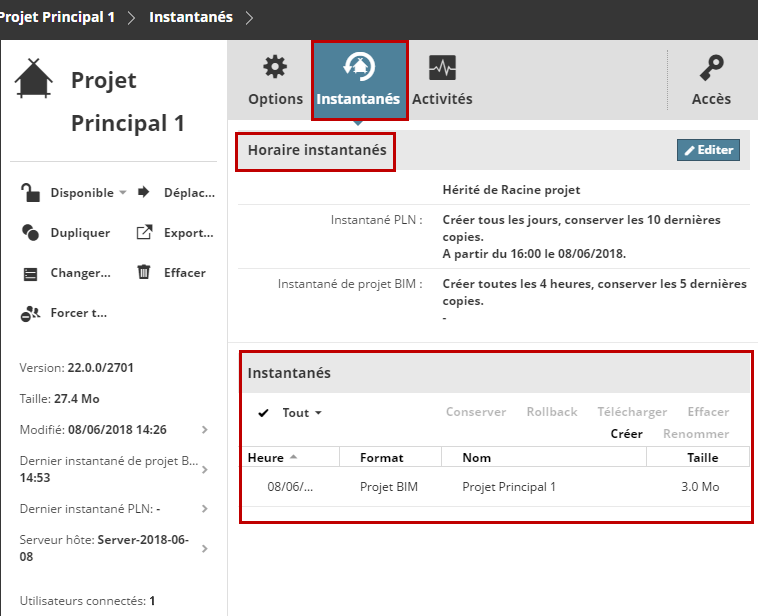Click the Télécharger action
Screen dimensions: 758x616
tap(632, 412)
